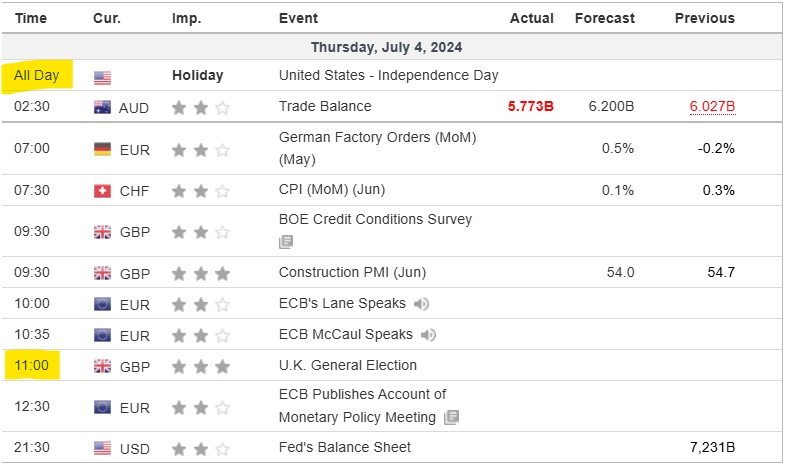Open the document icon next to Monetary Policy Meeting
The width and height of the screenshot is (792, 466).
(x=452, y=417)
